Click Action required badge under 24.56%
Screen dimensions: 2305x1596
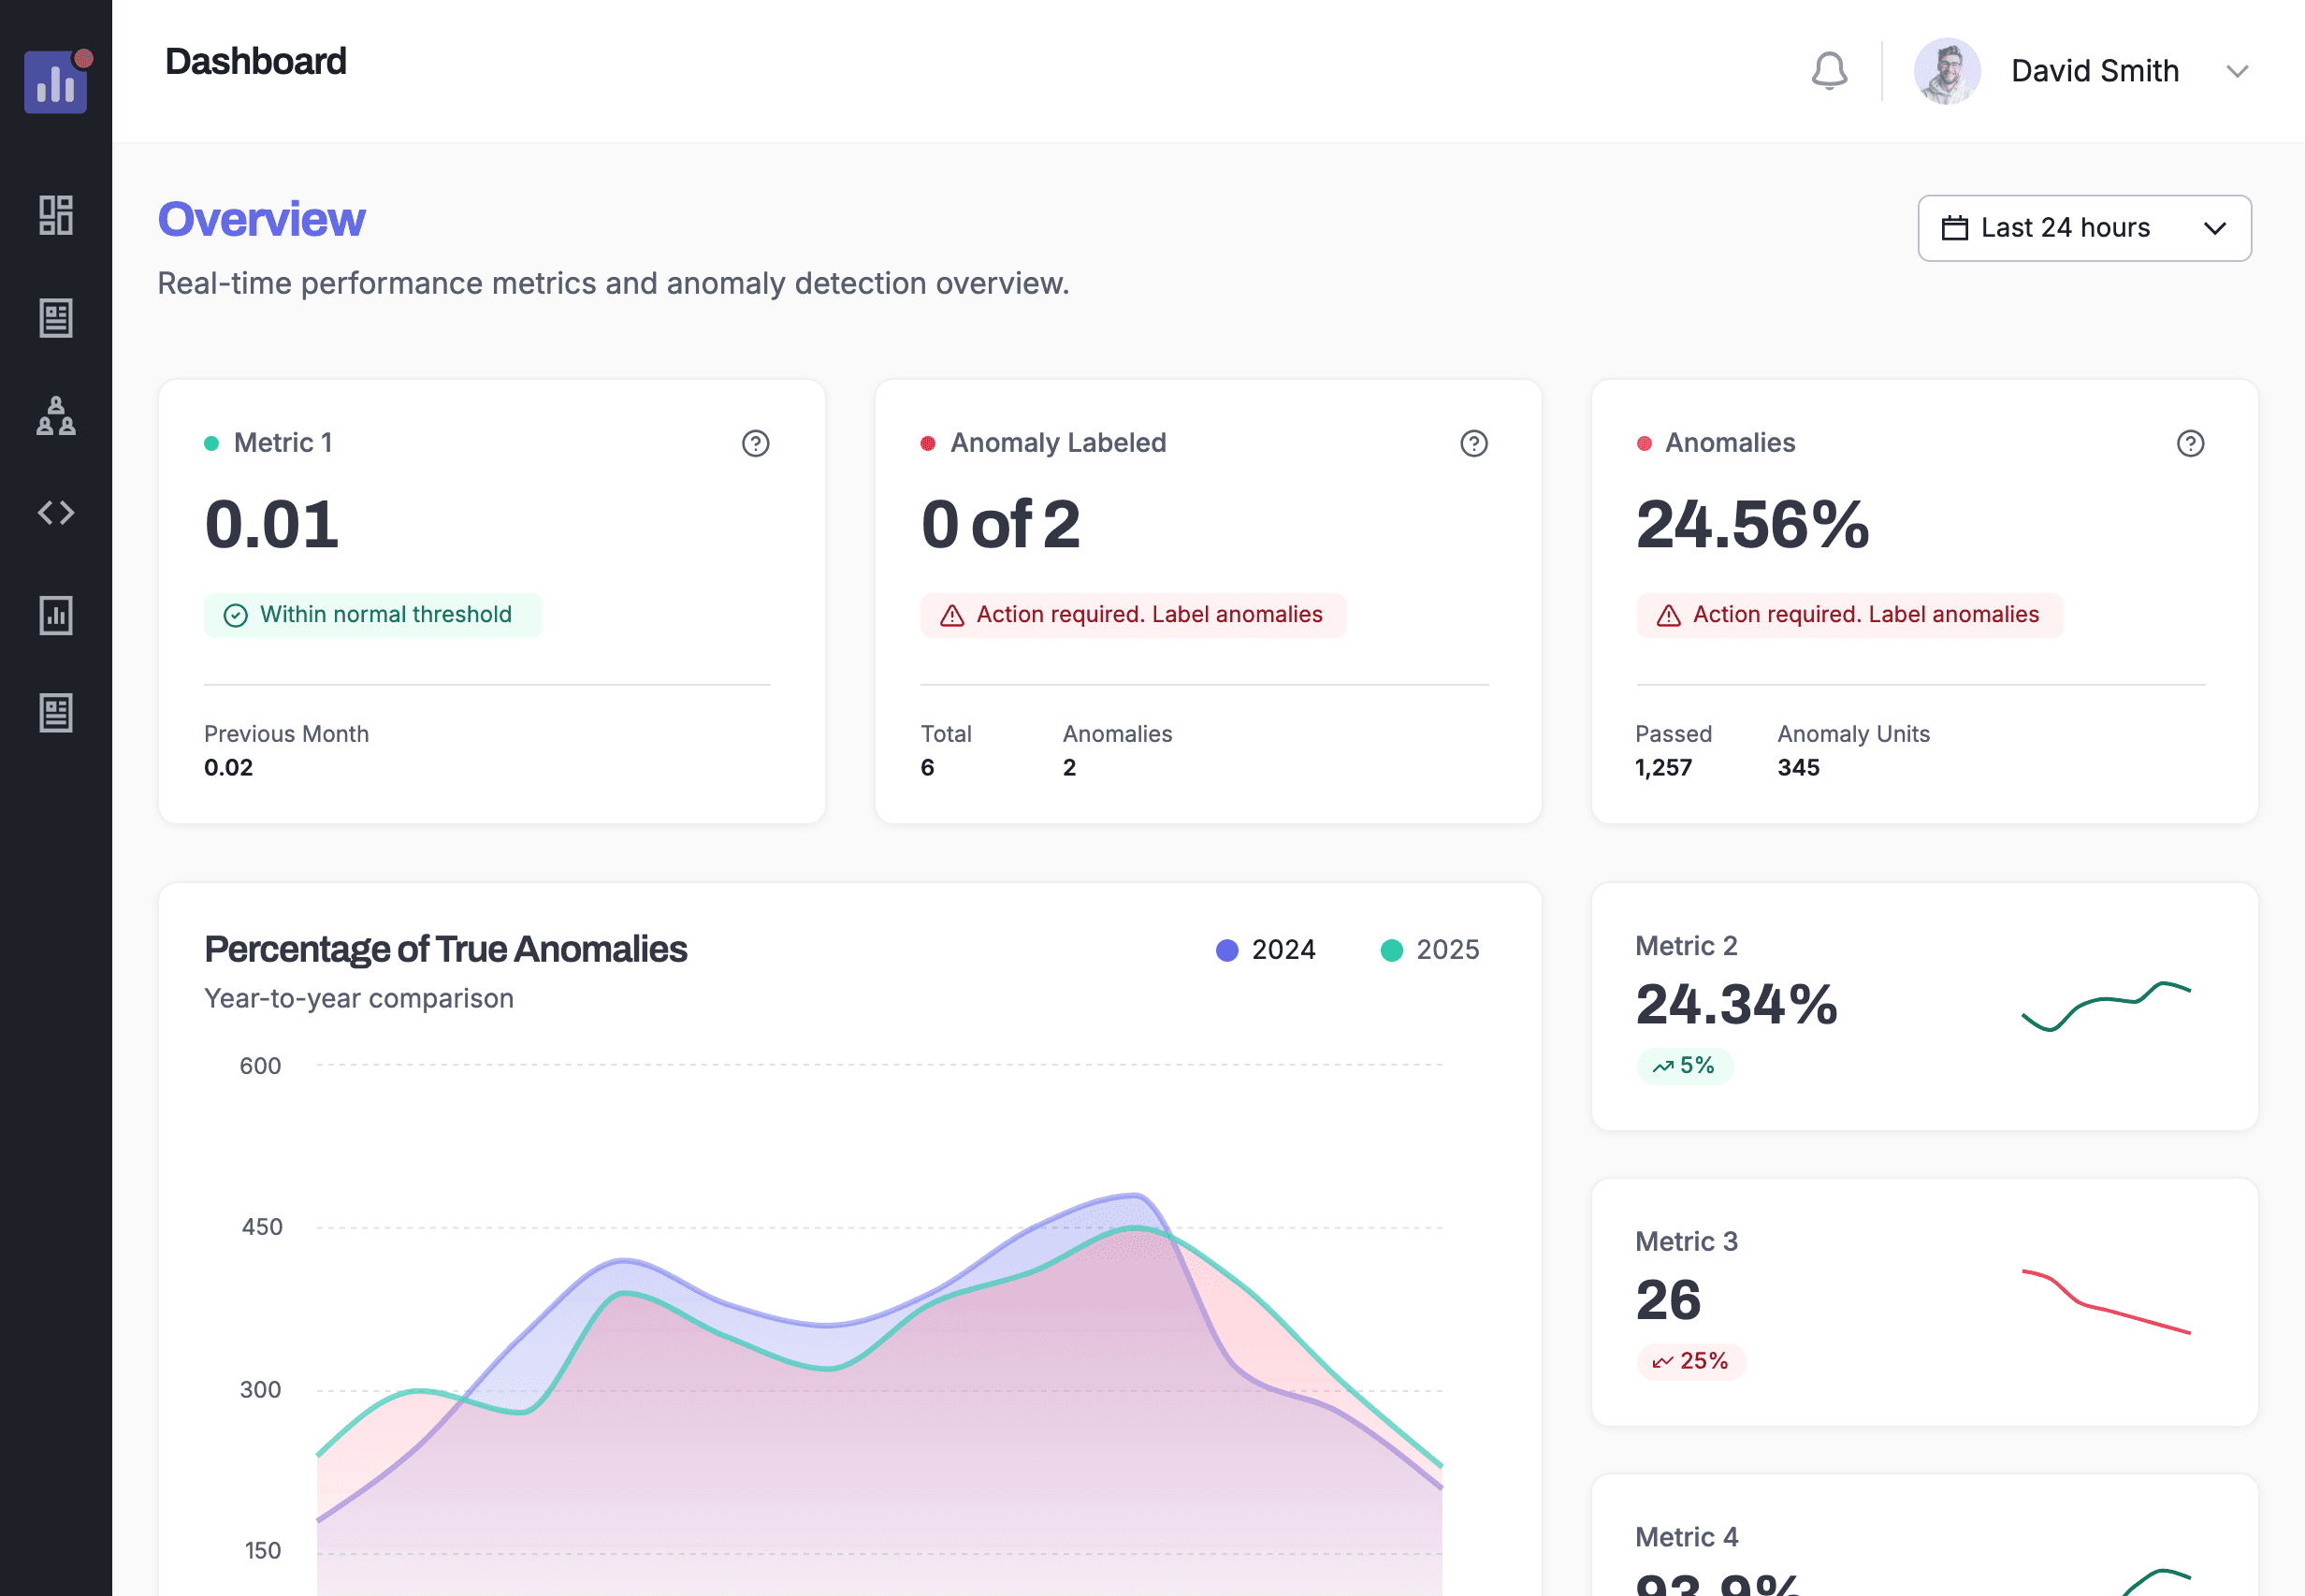coord(1849,615)
